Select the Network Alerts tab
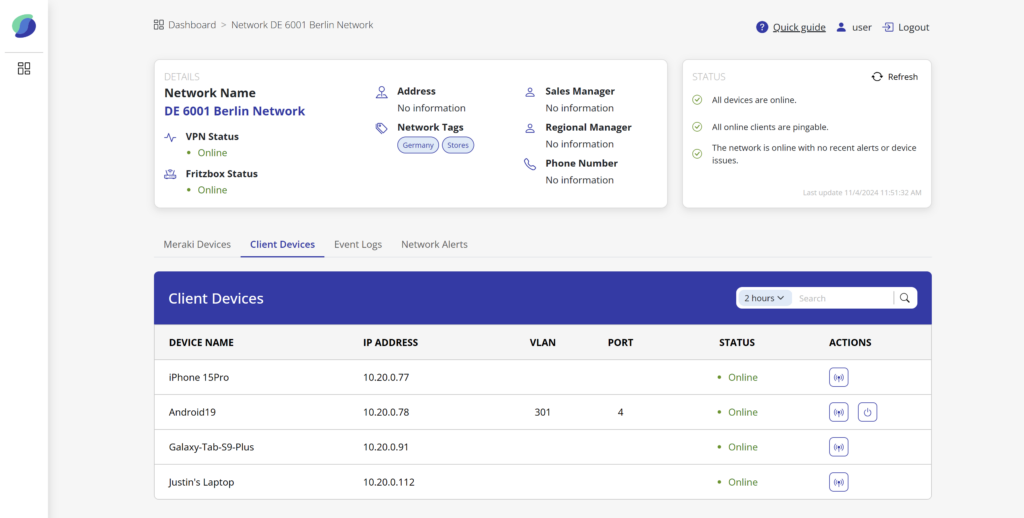 434,244
